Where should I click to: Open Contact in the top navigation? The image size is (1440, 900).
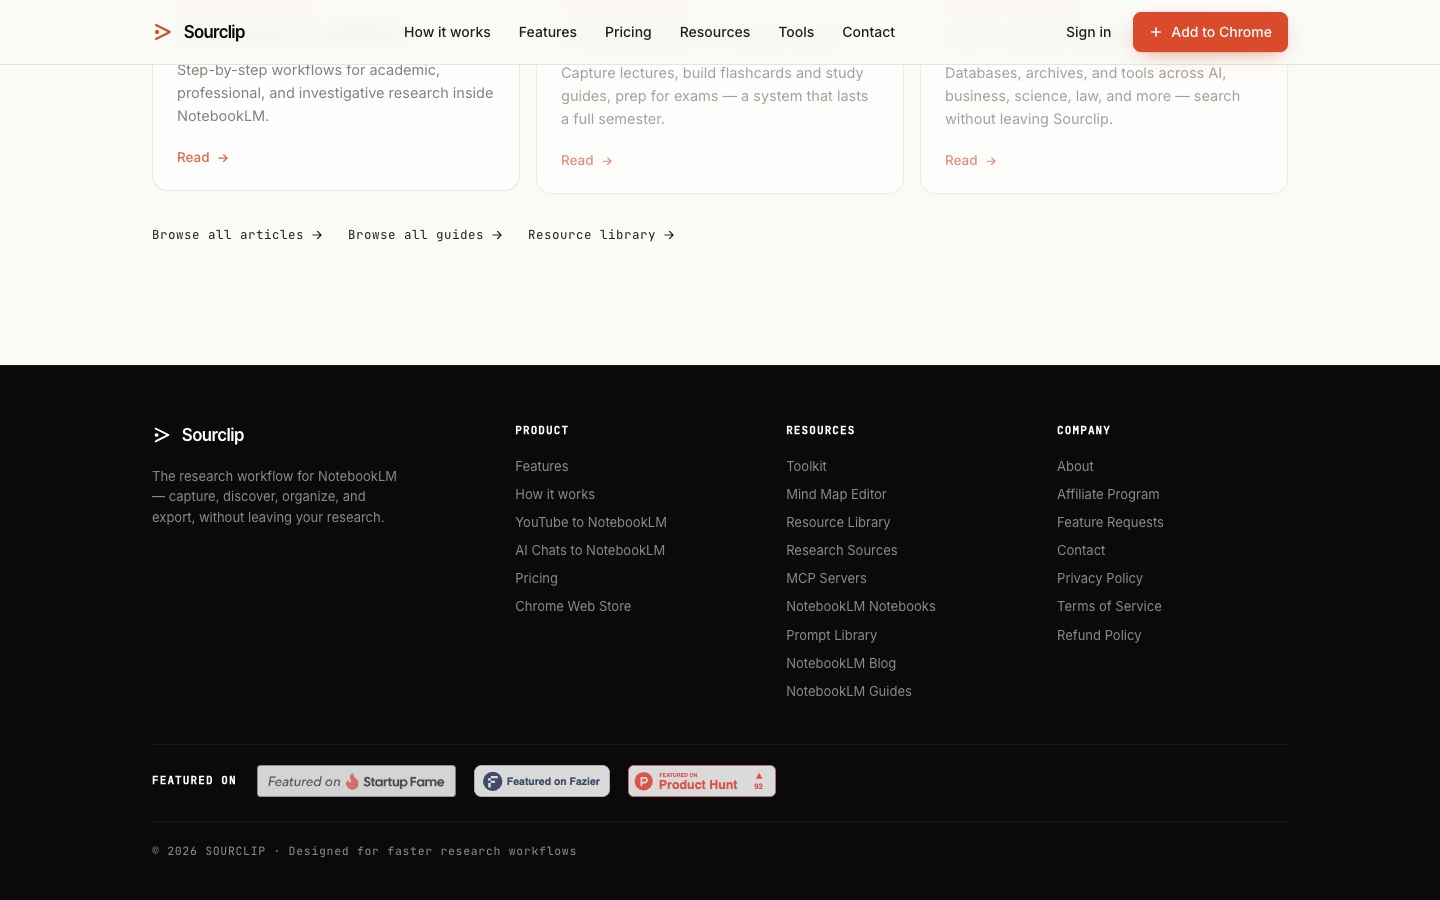[868, 32]
